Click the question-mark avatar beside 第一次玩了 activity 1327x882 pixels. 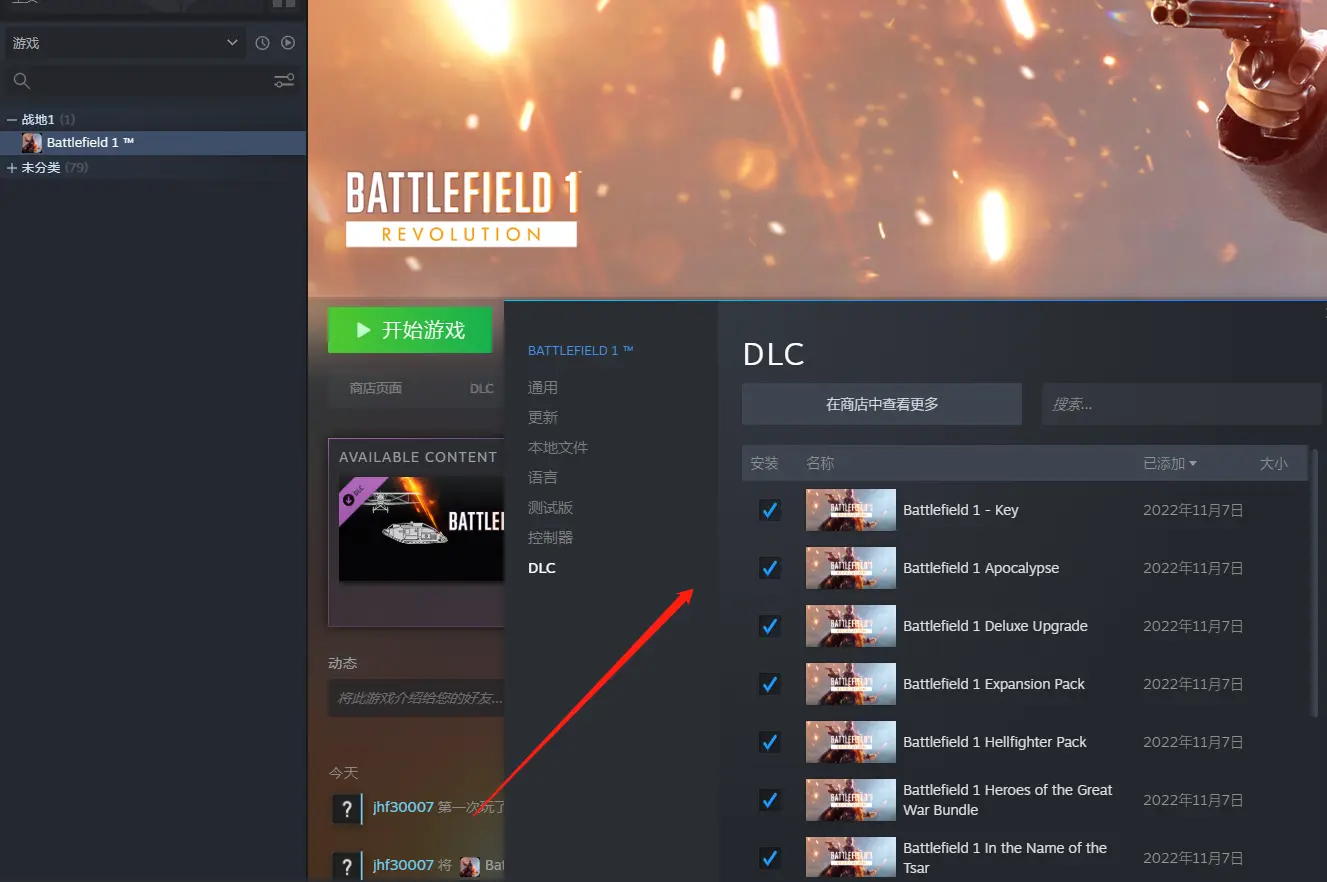tap(346, 808)
